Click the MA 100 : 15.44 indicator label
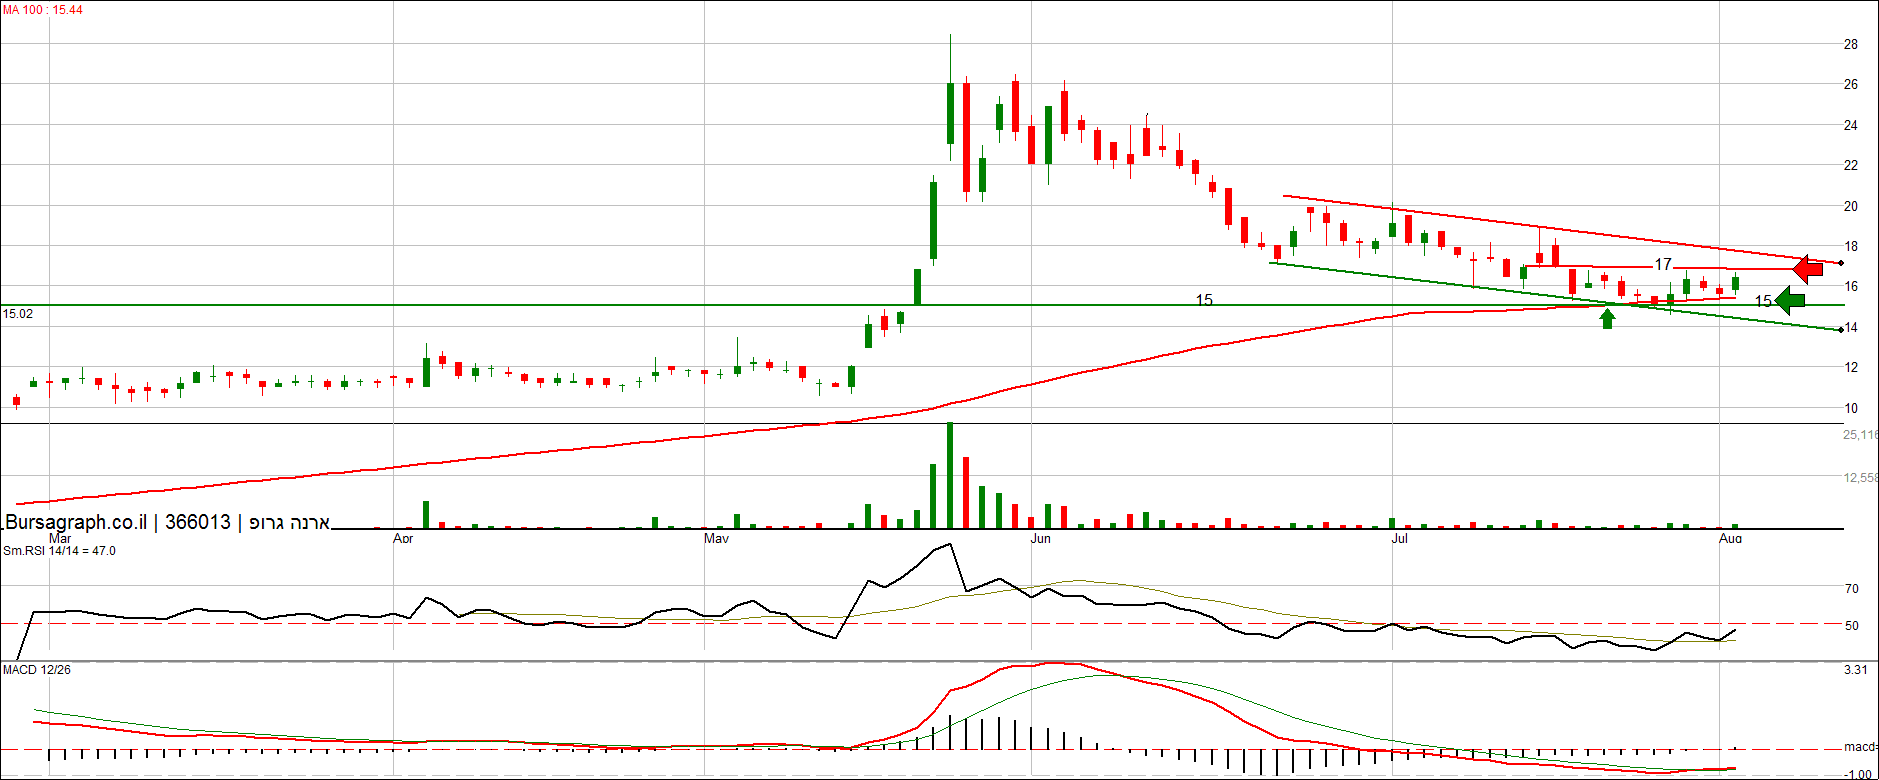 (43, 10)
